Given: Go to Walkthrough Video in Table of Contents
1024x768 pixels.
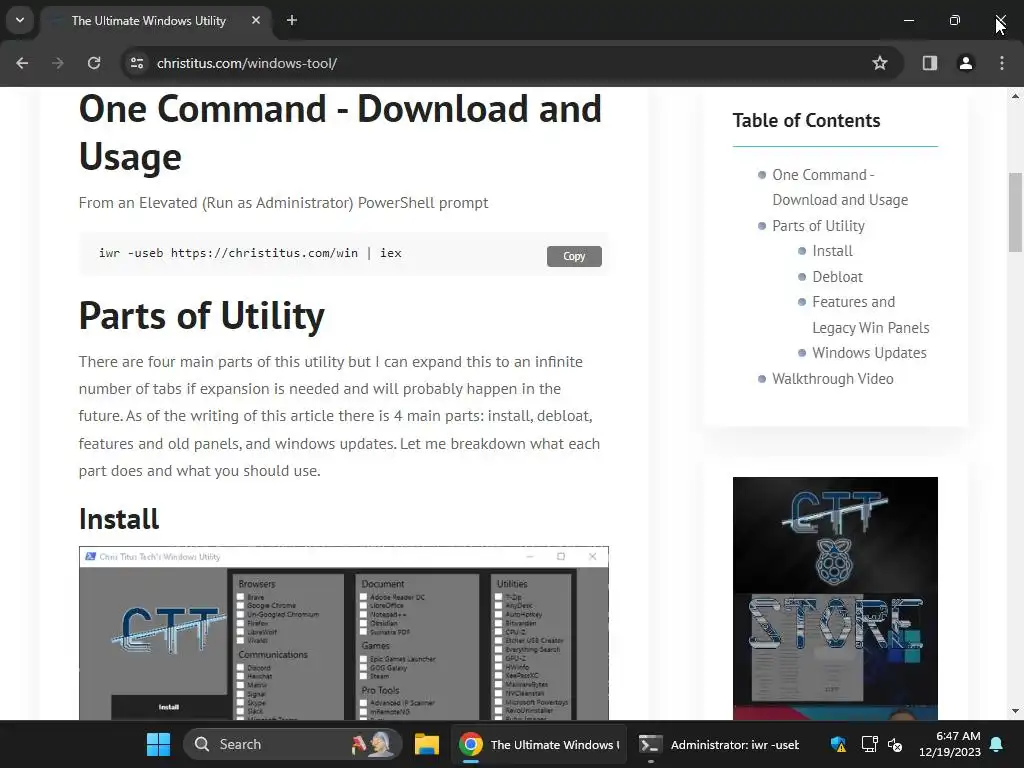Looking at the screenshot, I should 833,379.
